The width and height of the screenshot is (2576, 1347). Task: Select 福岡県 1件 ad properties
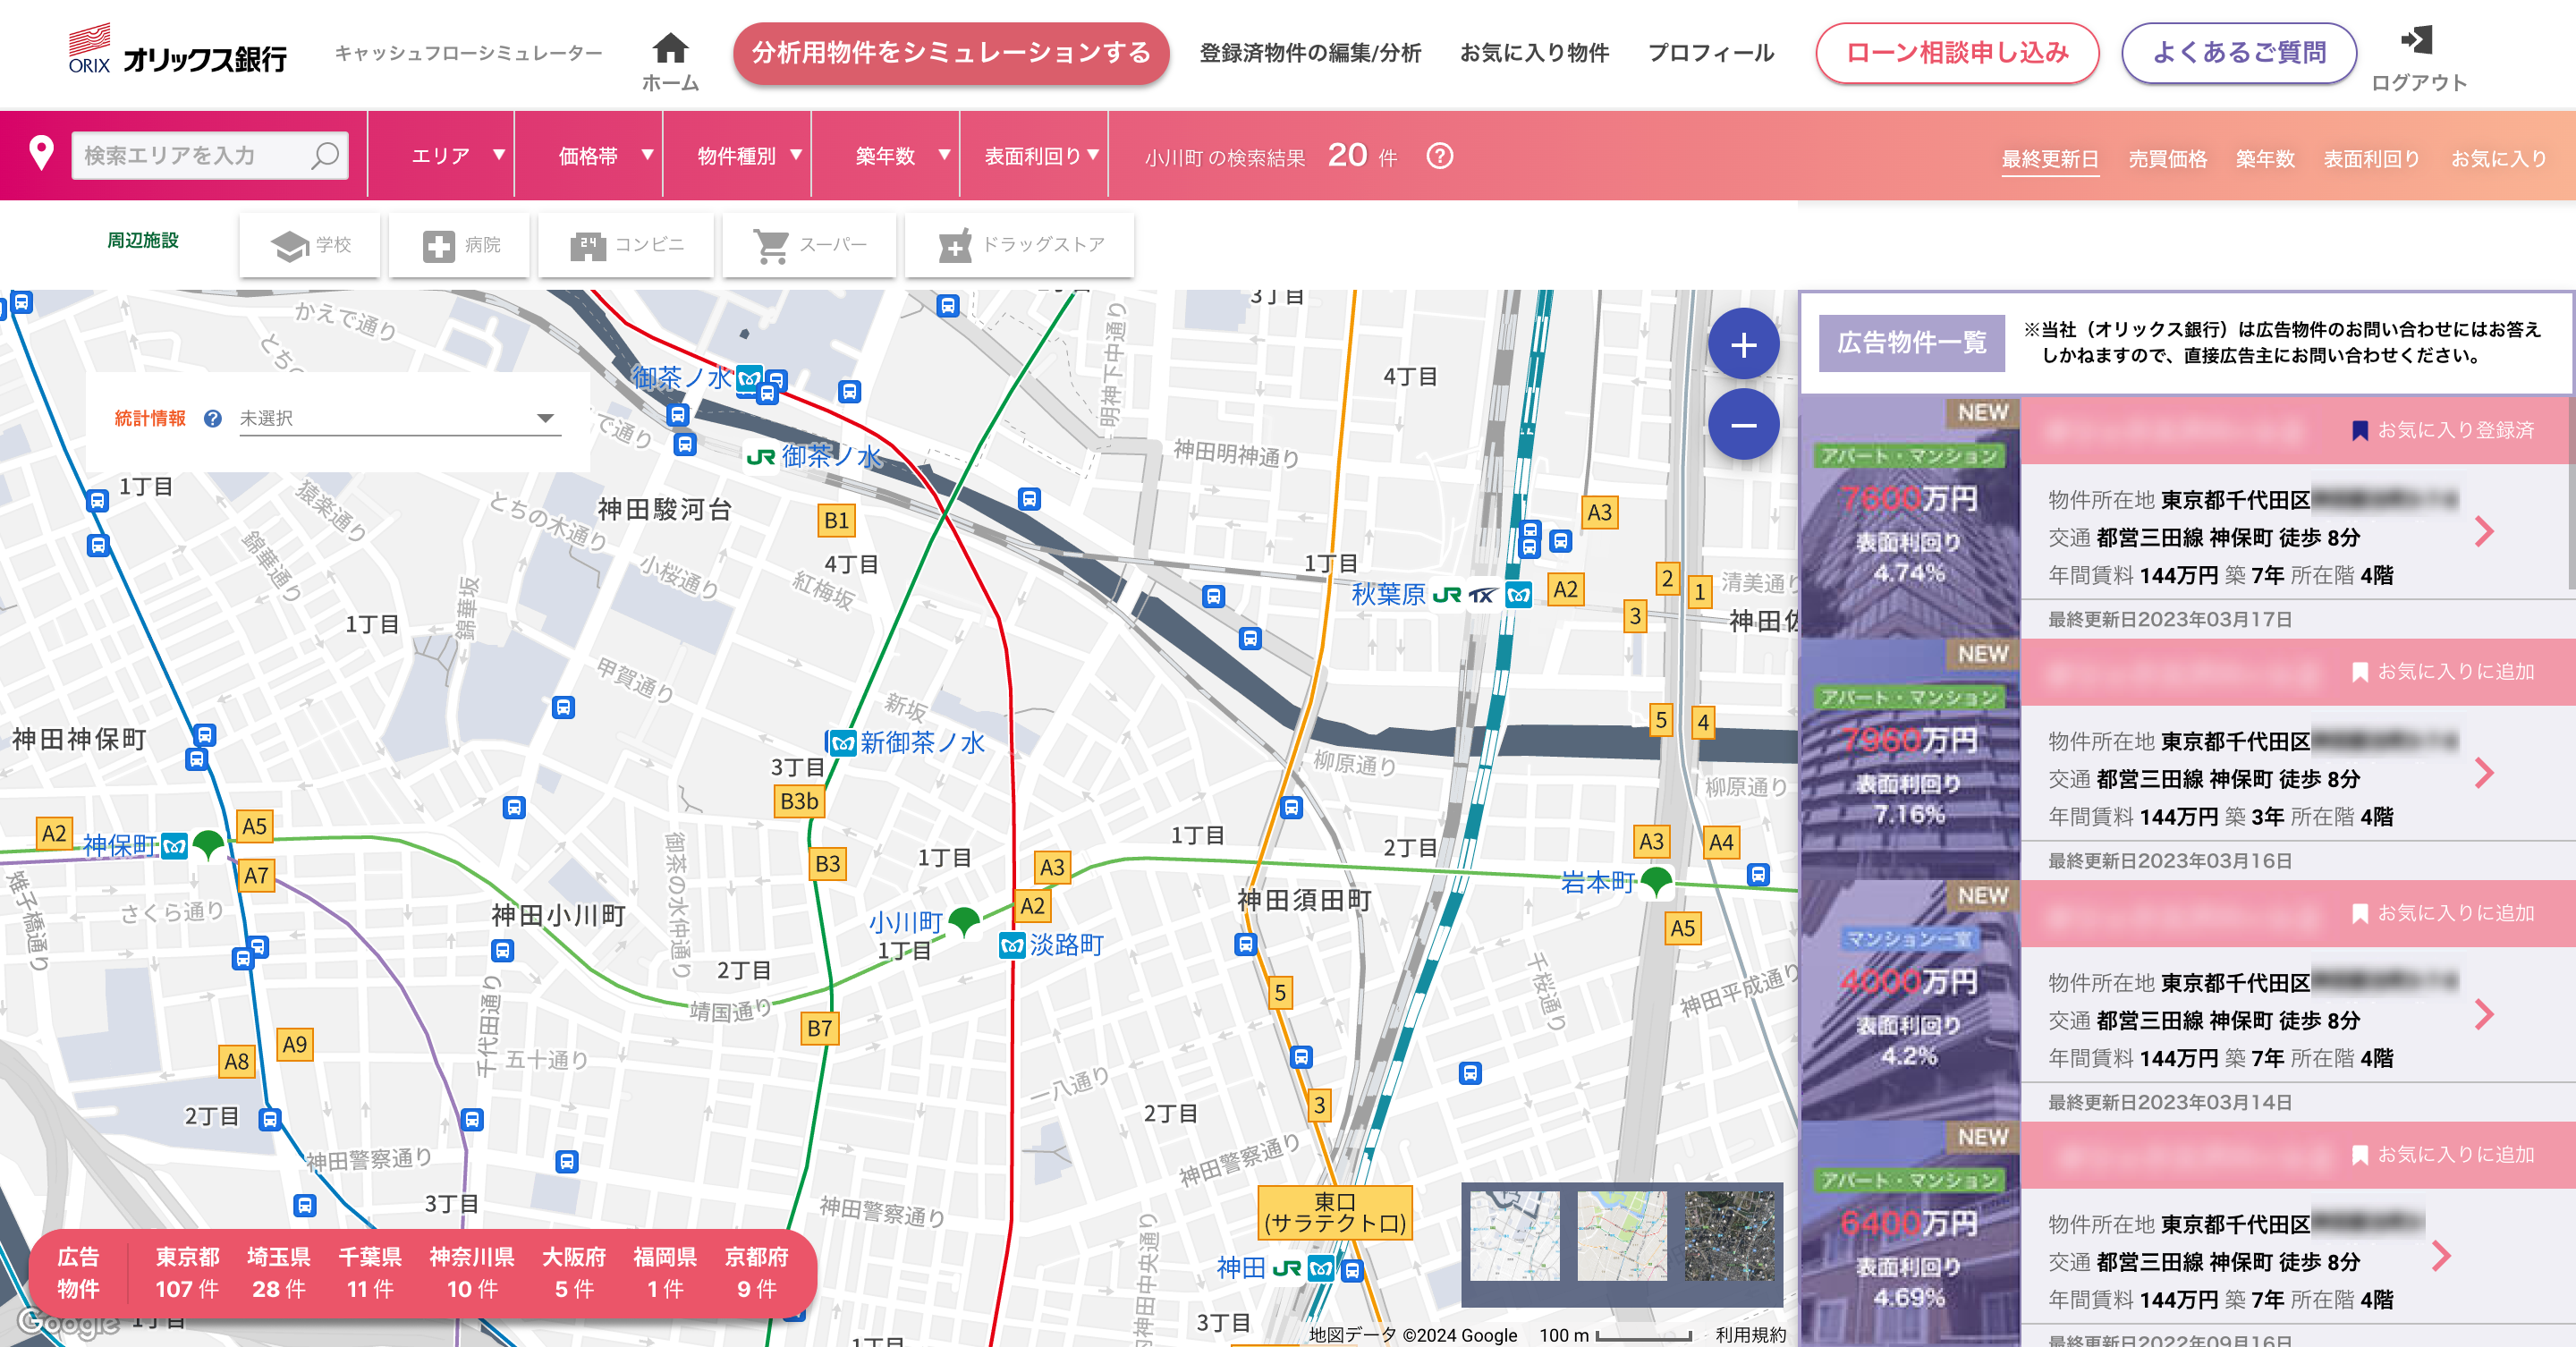[665, 1272]
